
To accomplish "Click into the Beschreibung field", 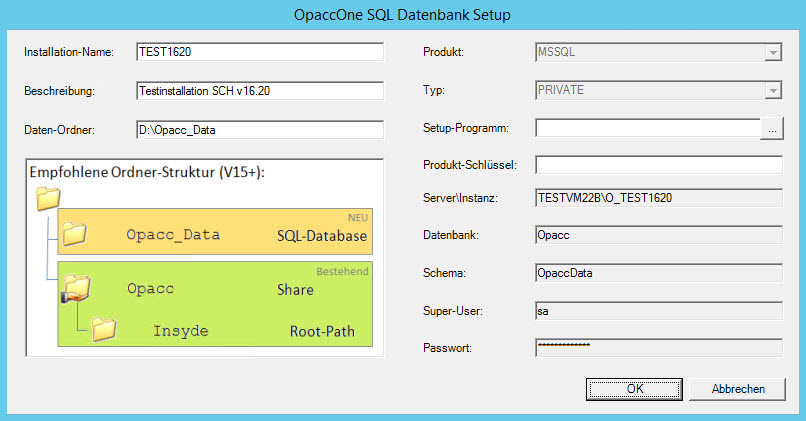I will tap(260, 91).
